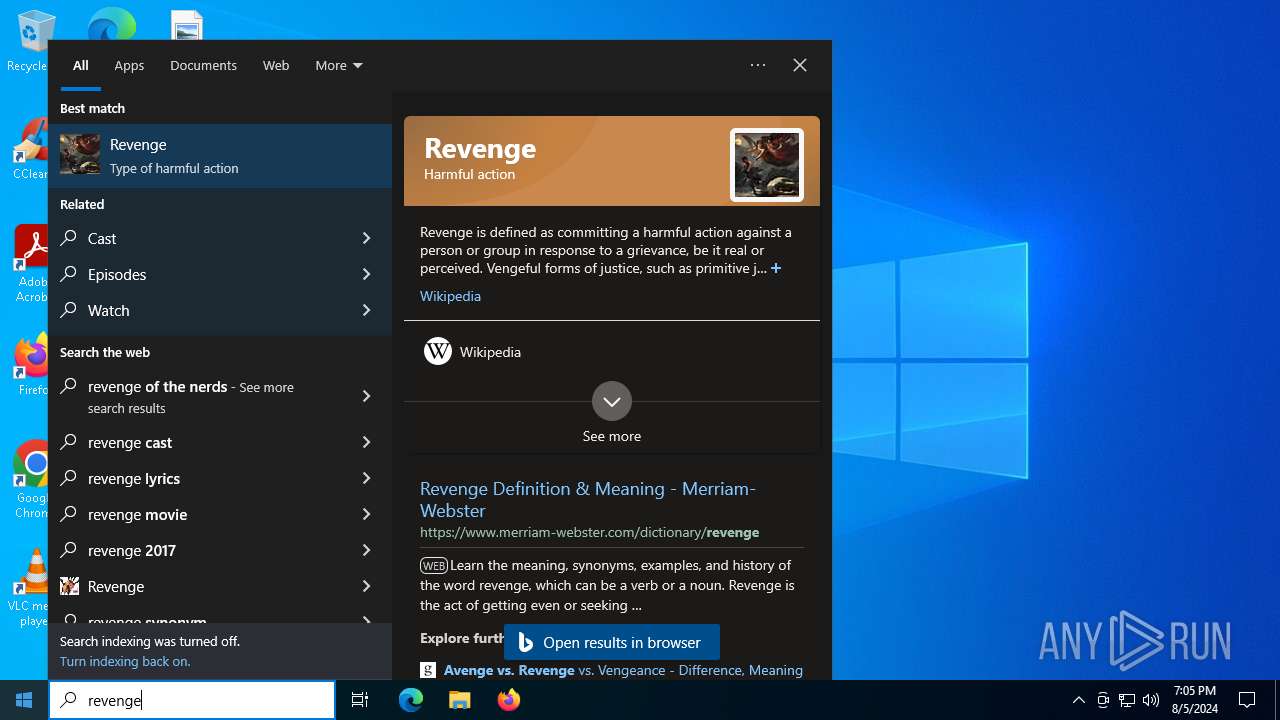Image resolution: width=1280 pixels, height=720 pixels.
Task: Expand the revenge movie suggestion arrow
Action: click(366, 514)
